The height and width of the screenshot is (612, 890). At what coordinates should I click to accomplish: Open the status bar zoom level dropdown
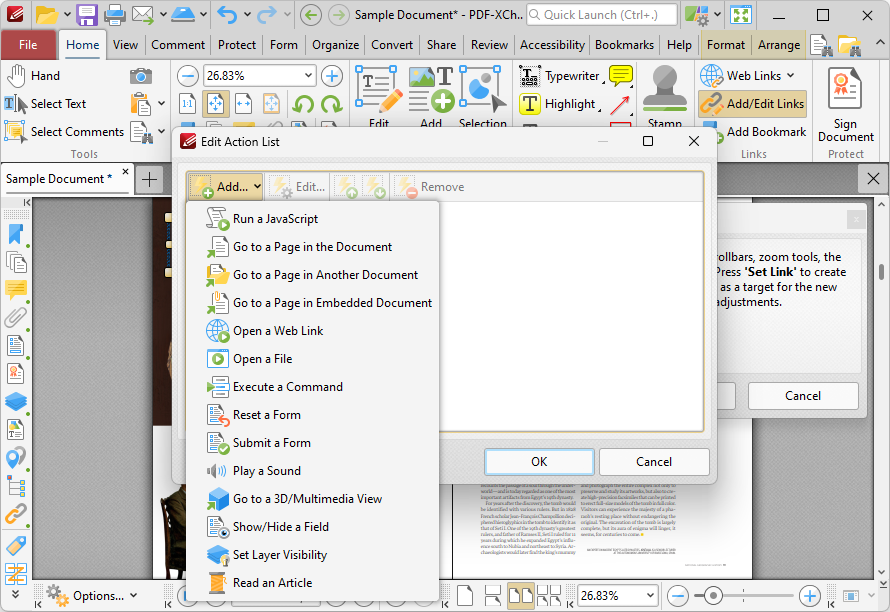click(650, 596)
